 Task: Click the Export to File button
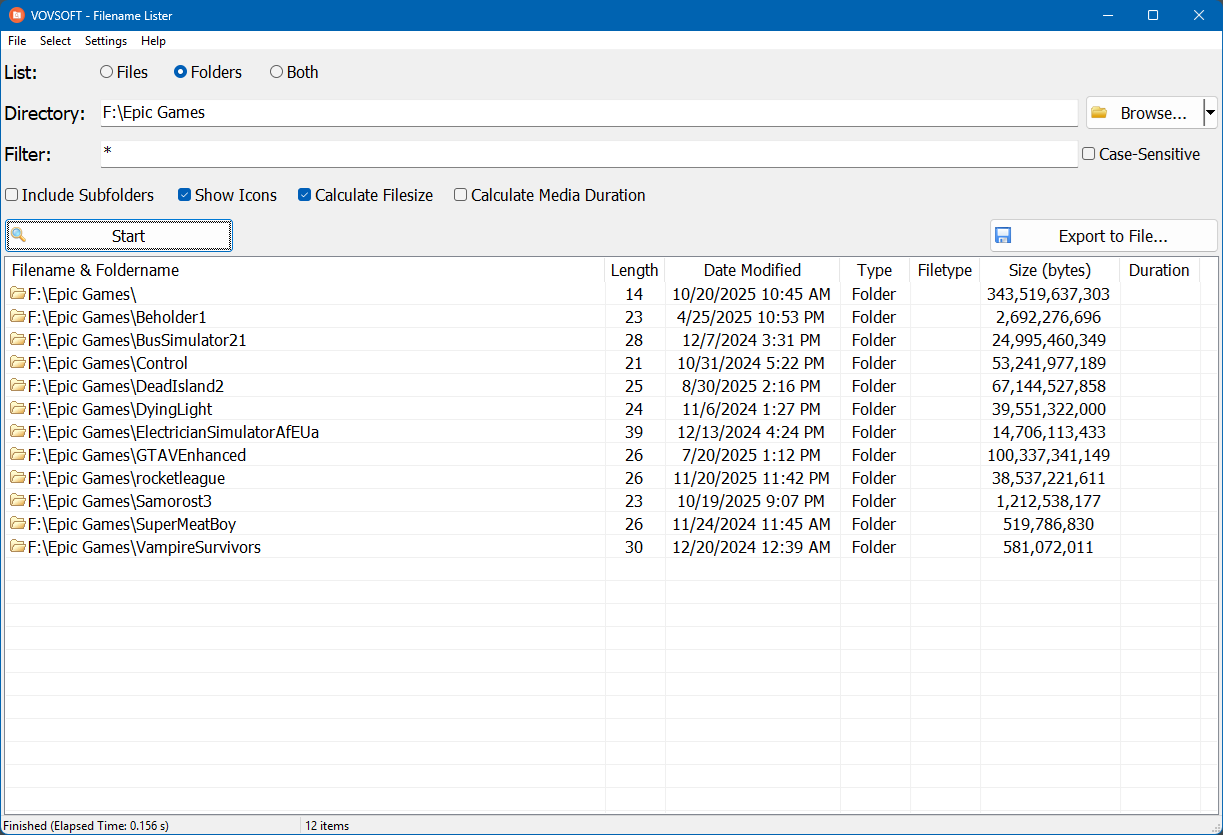tap(1103, 236)
